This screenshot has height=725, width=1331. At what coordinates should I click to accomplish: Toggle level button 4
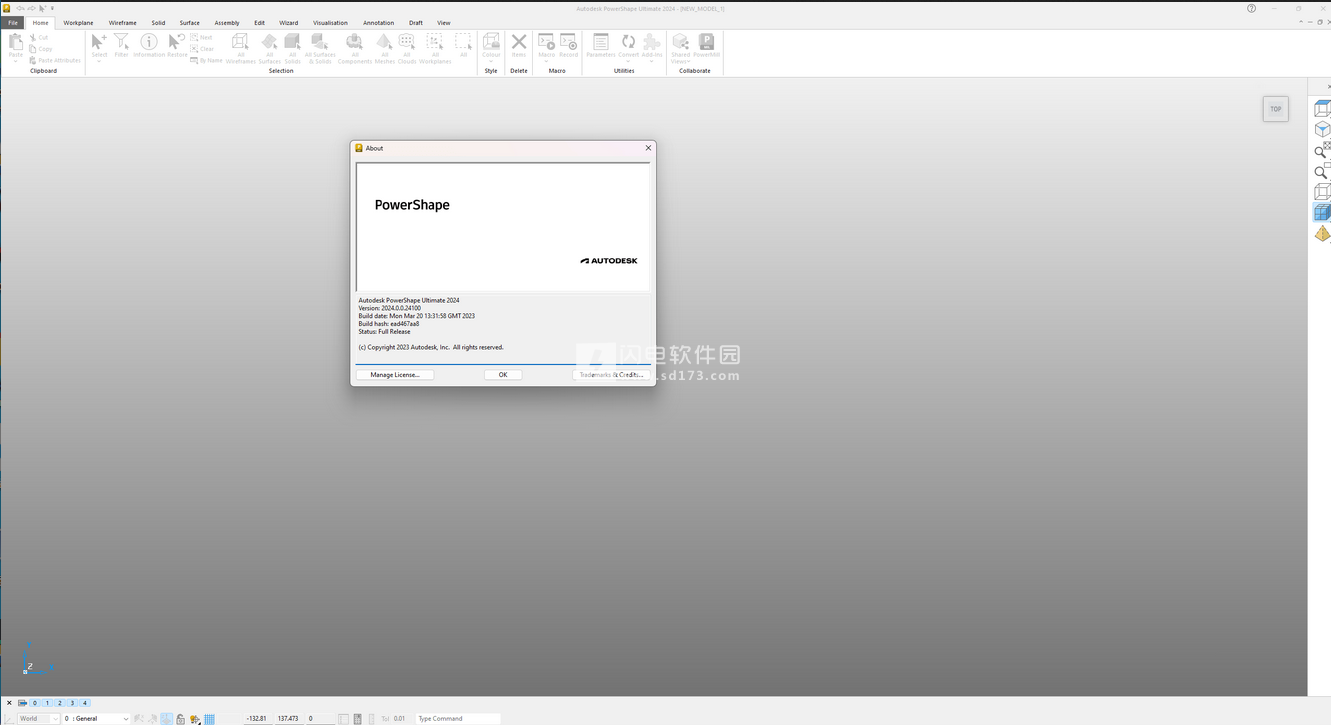(x=85, y=703)
